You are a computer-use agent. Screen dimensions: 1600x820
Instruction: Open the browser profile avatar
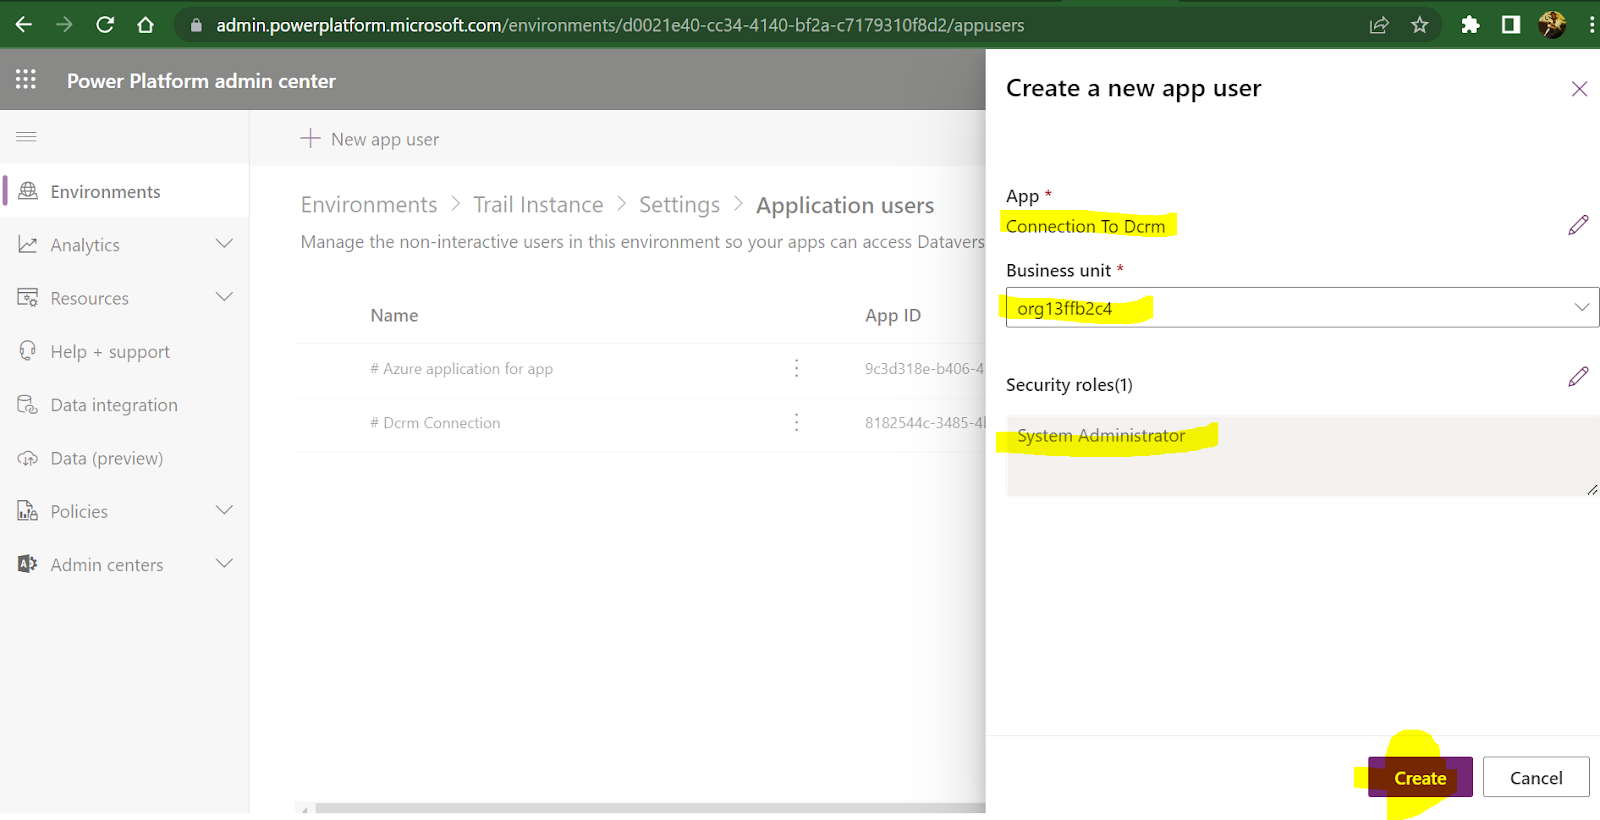pos(1552,25)
